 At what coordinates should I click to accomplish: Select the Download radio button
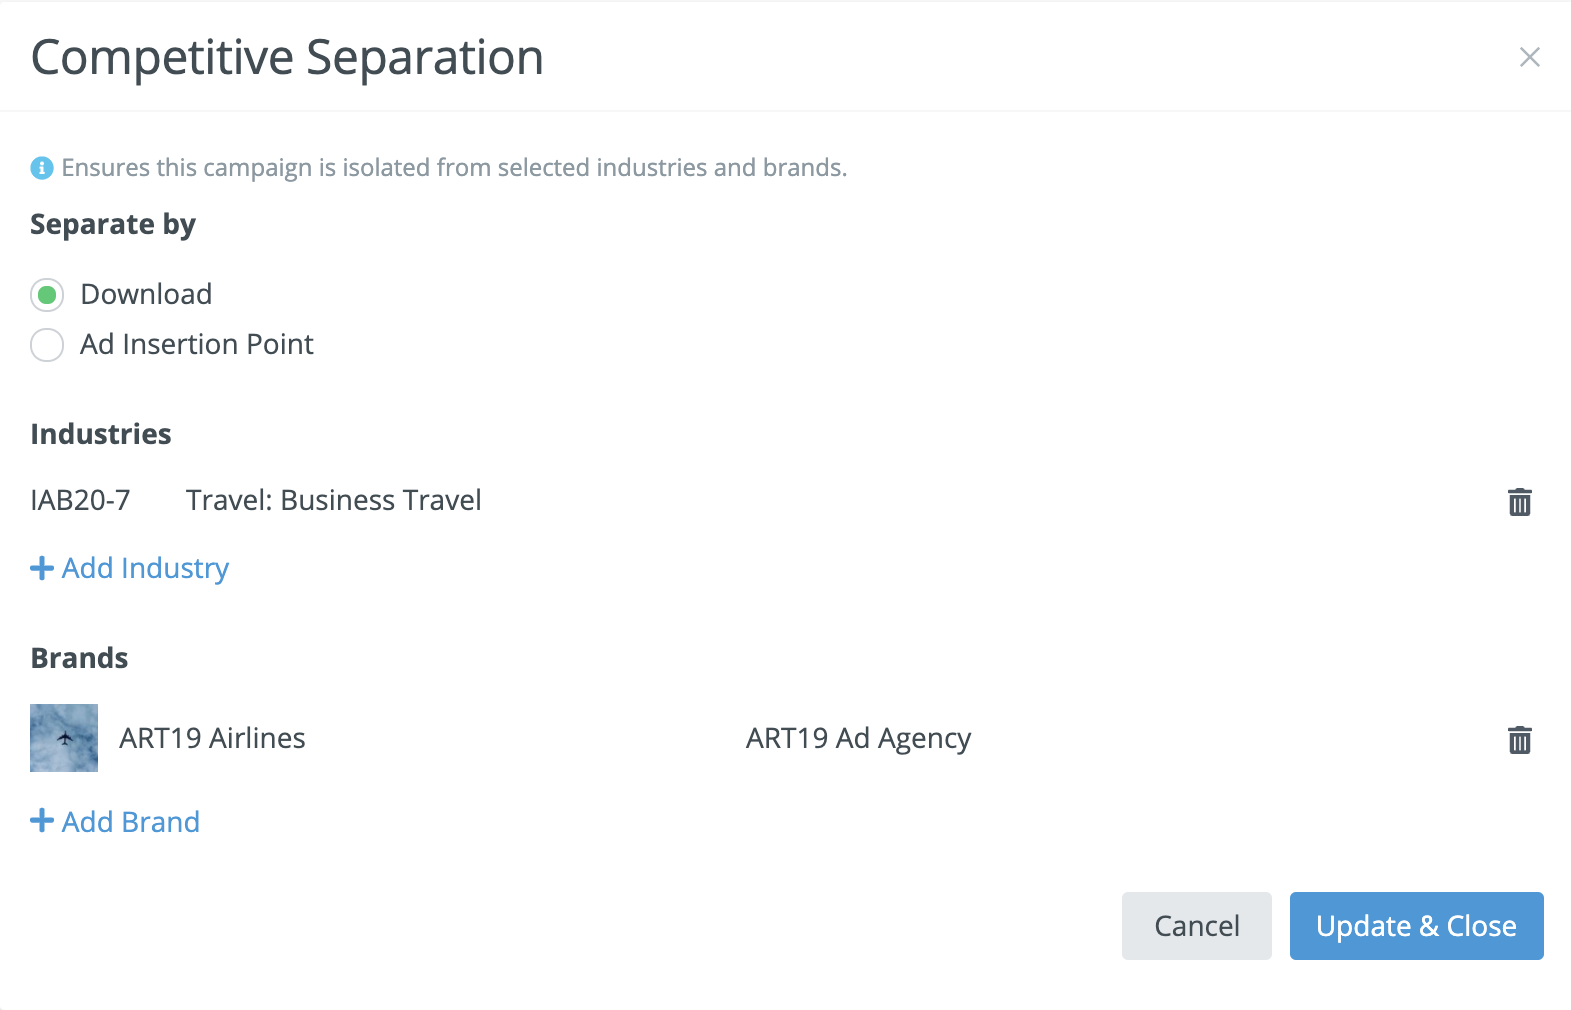click(x=47, y=295)
